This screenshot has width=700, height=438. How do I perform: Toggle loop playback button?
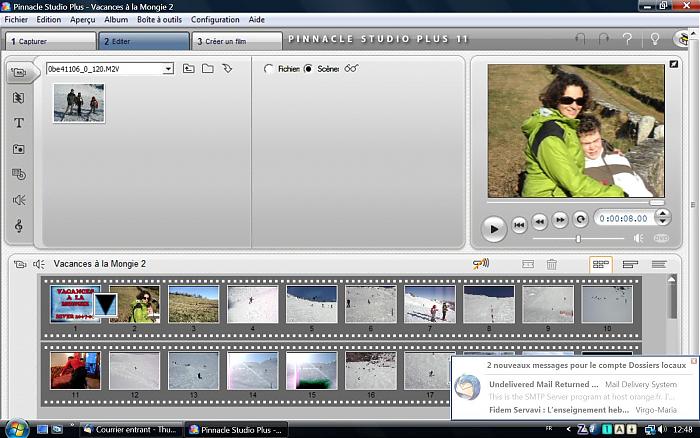580,219
